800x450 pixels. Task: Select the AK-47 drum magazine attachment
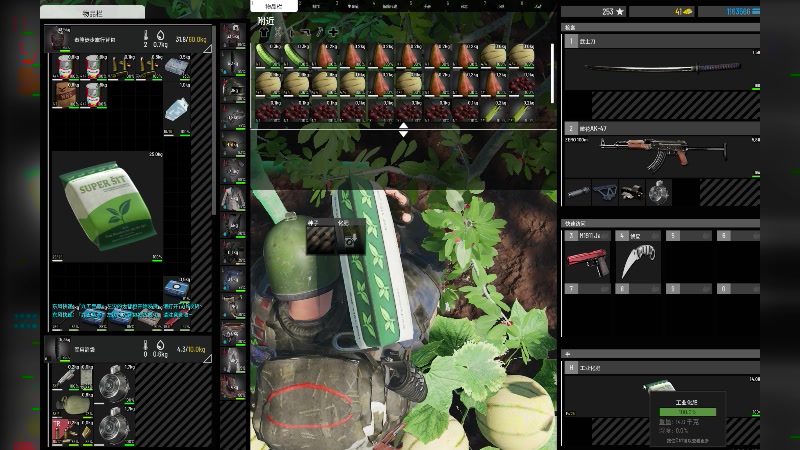[x=659, y=192]
